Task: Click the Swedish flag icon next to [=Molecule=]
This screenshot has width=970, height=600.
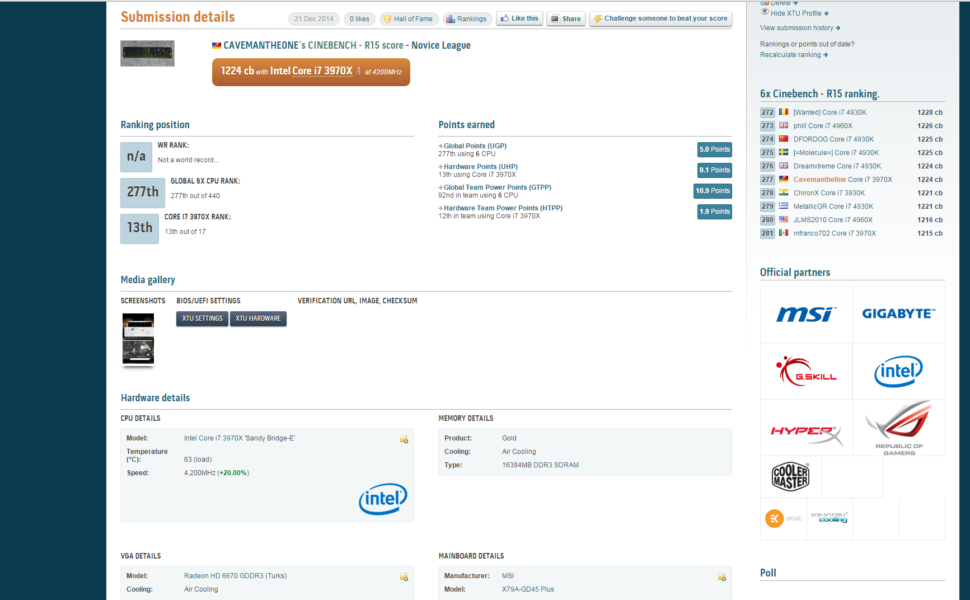Action: [x=783, y=152]
